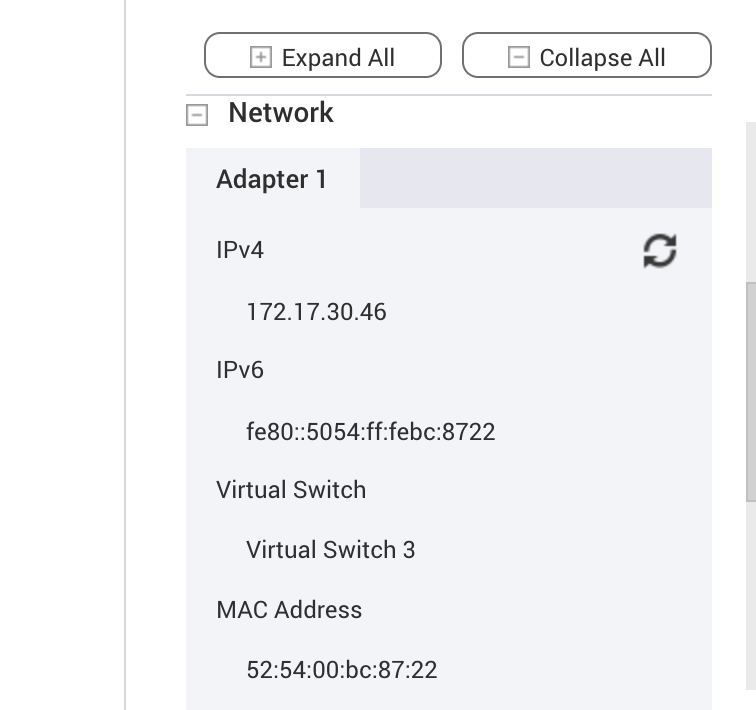Click the Collapse All button
Screen dimensions: 756x710
coord(587,55)
